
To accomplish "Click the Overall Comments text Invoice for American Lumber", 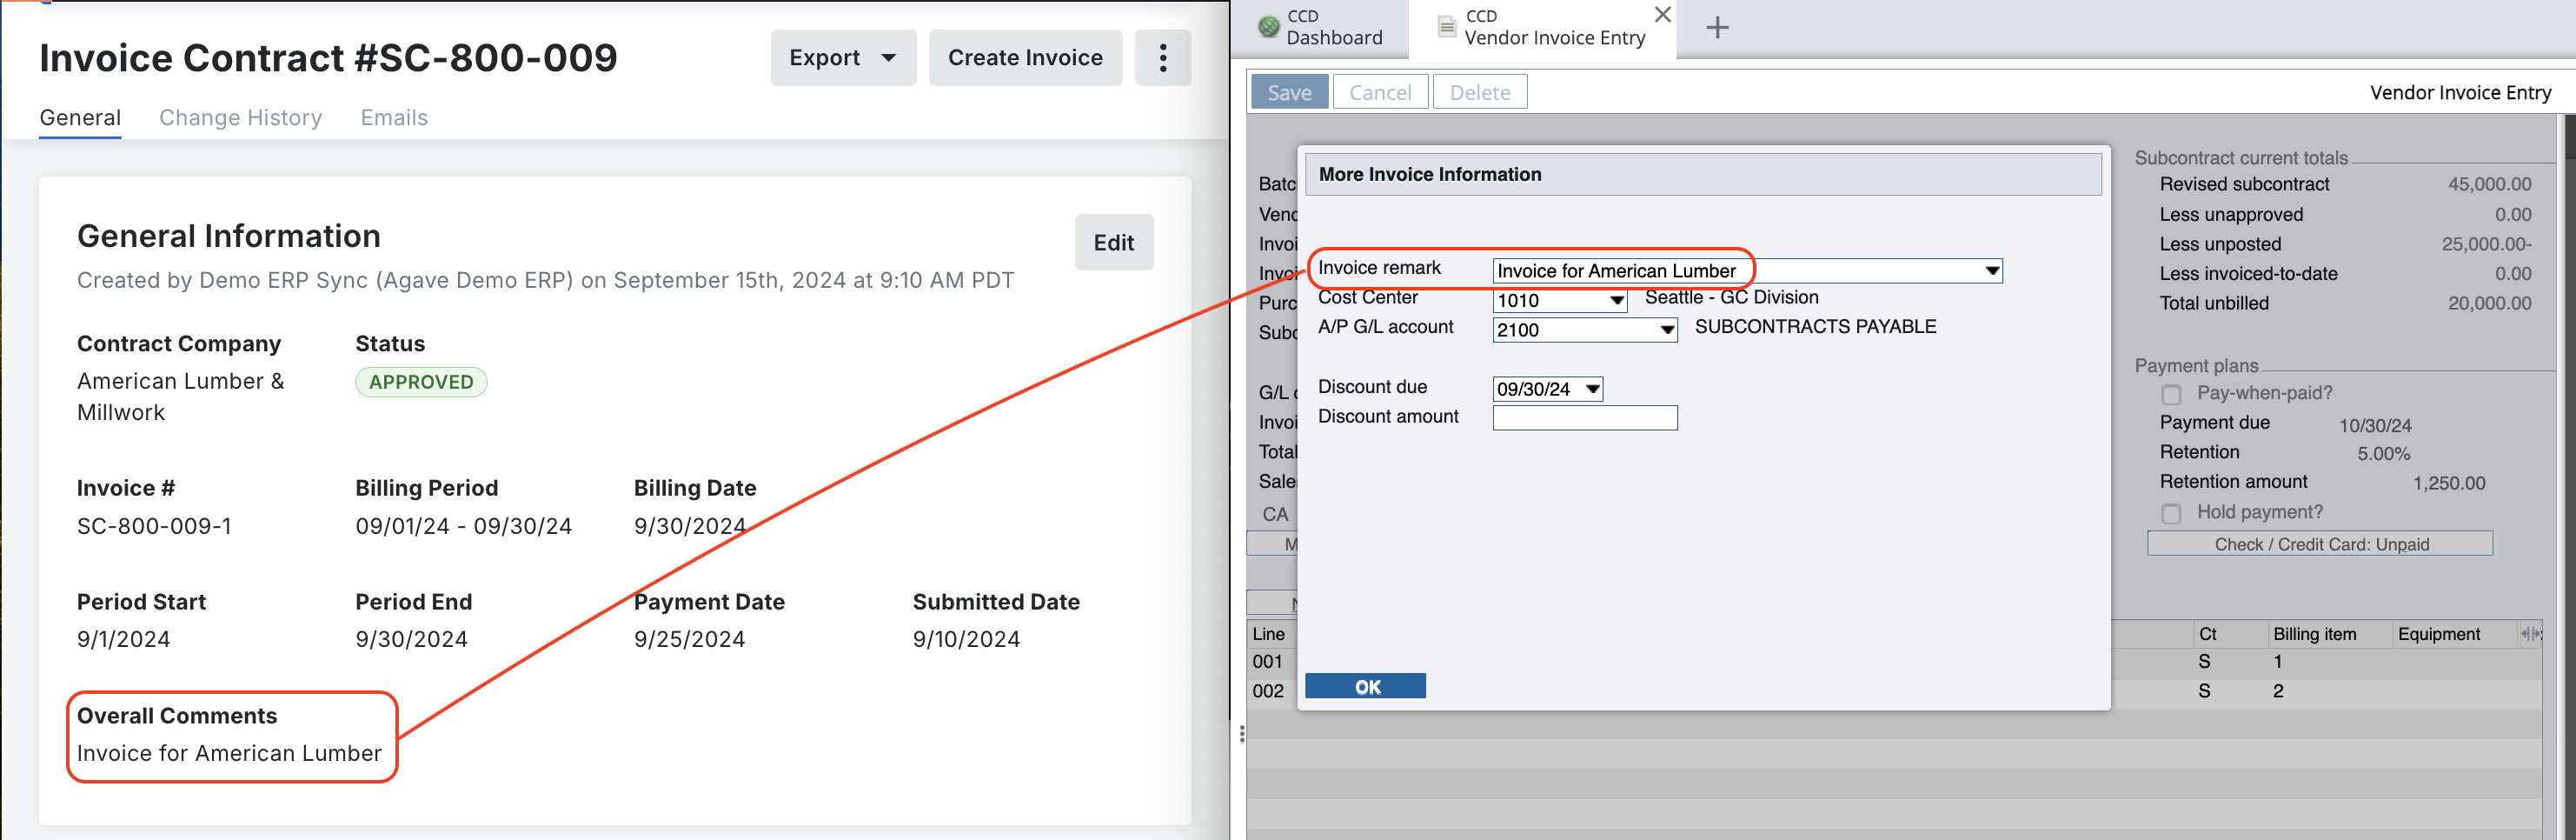I will (x=229, y=753).
